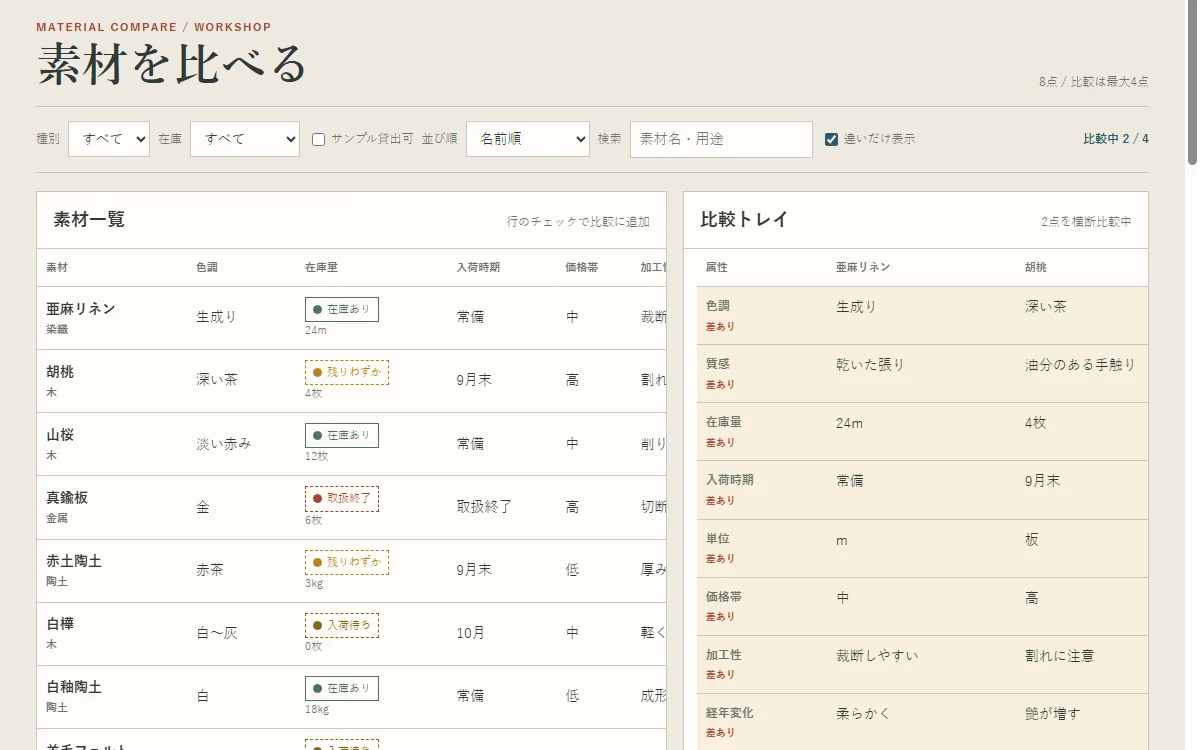Click the 乾いた張り value
This screenshot has height=750, width=1200.
pos(870,365)
